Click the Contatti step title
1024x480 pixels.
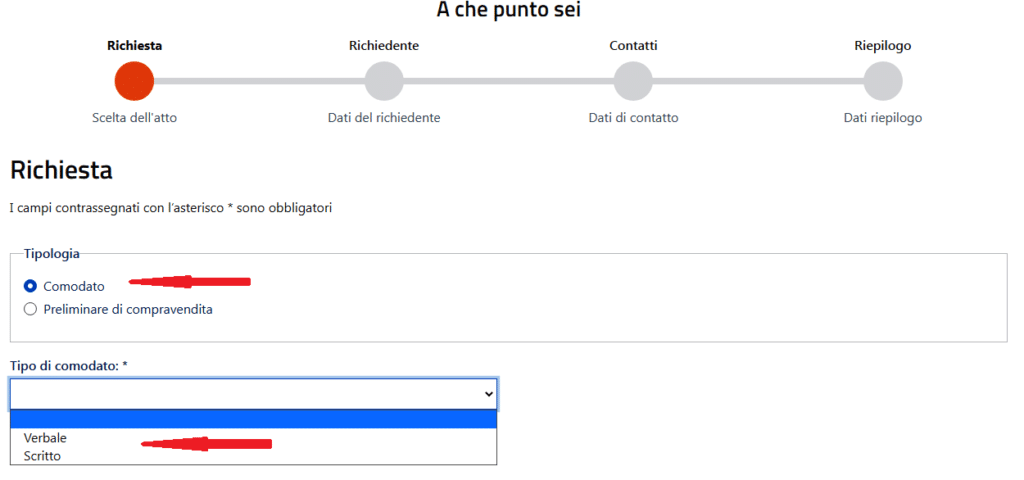coord(633,45)
